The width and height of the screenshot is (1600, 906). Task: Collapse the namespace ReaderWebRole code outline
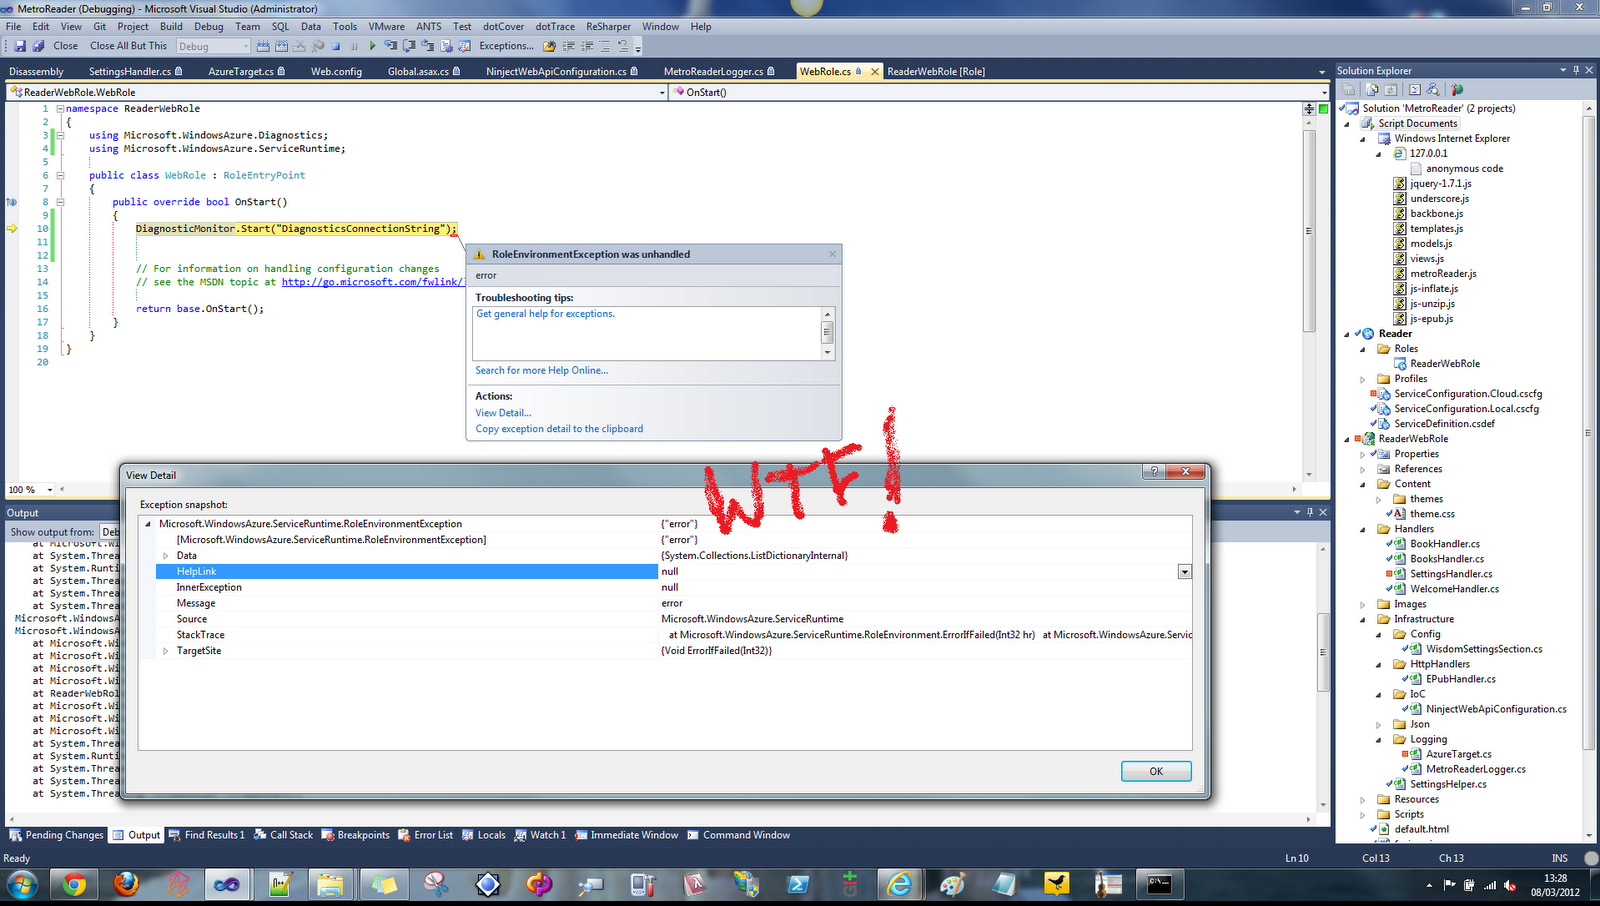(x=60, y=109)
